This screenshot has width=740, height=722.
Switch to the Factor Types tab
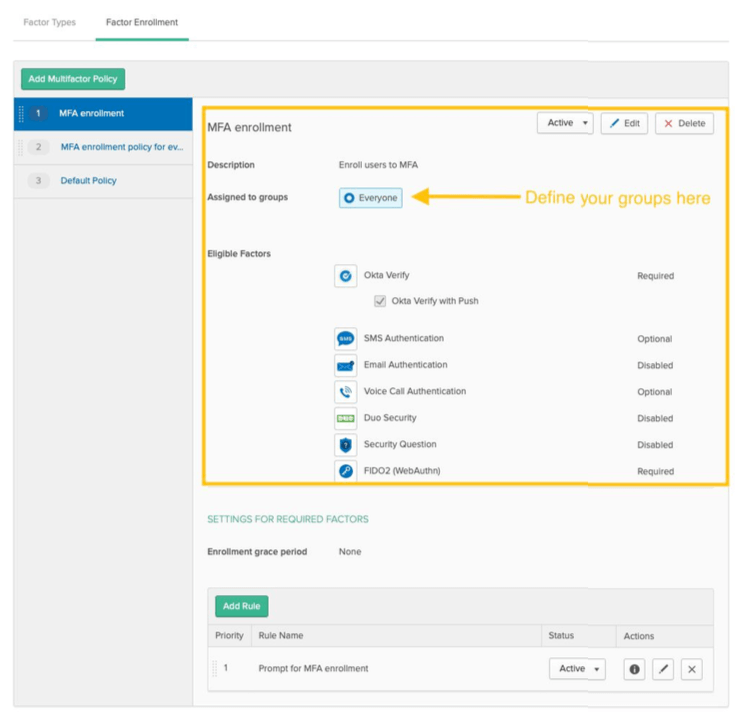[49, 22]
